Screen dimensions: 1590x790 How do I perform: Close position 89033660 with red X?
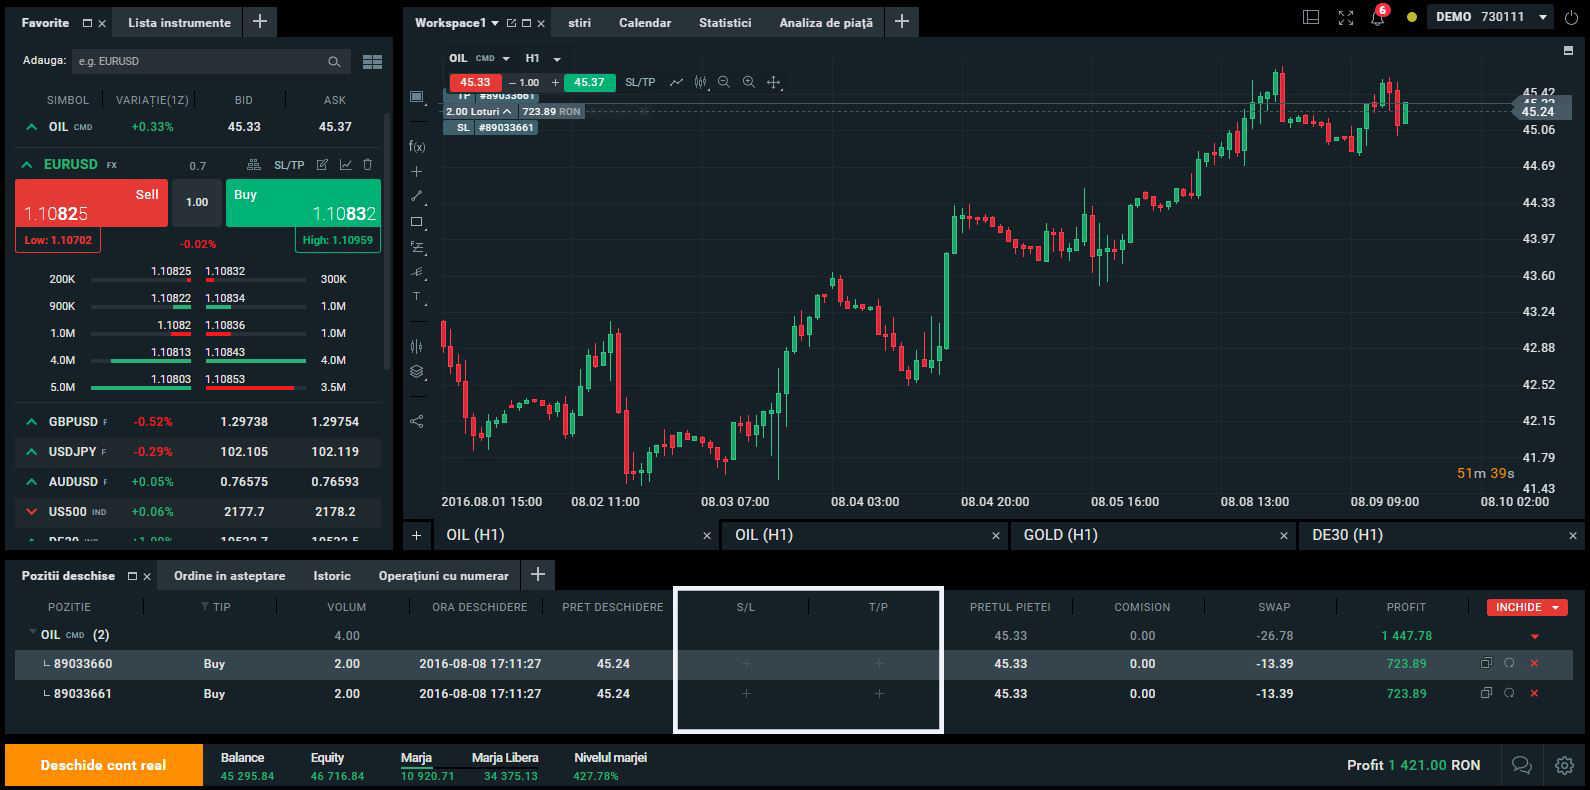pos(1534,664)
